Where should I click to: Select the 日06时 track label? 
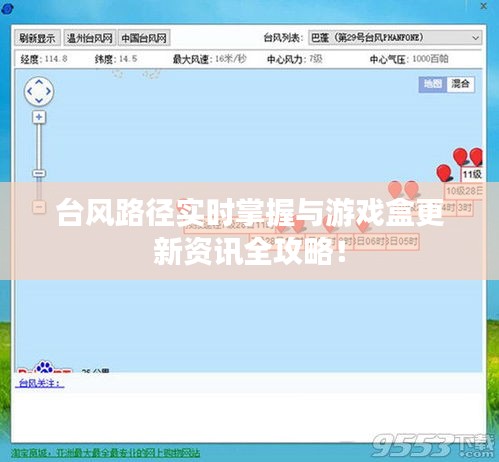click(370, 241)
